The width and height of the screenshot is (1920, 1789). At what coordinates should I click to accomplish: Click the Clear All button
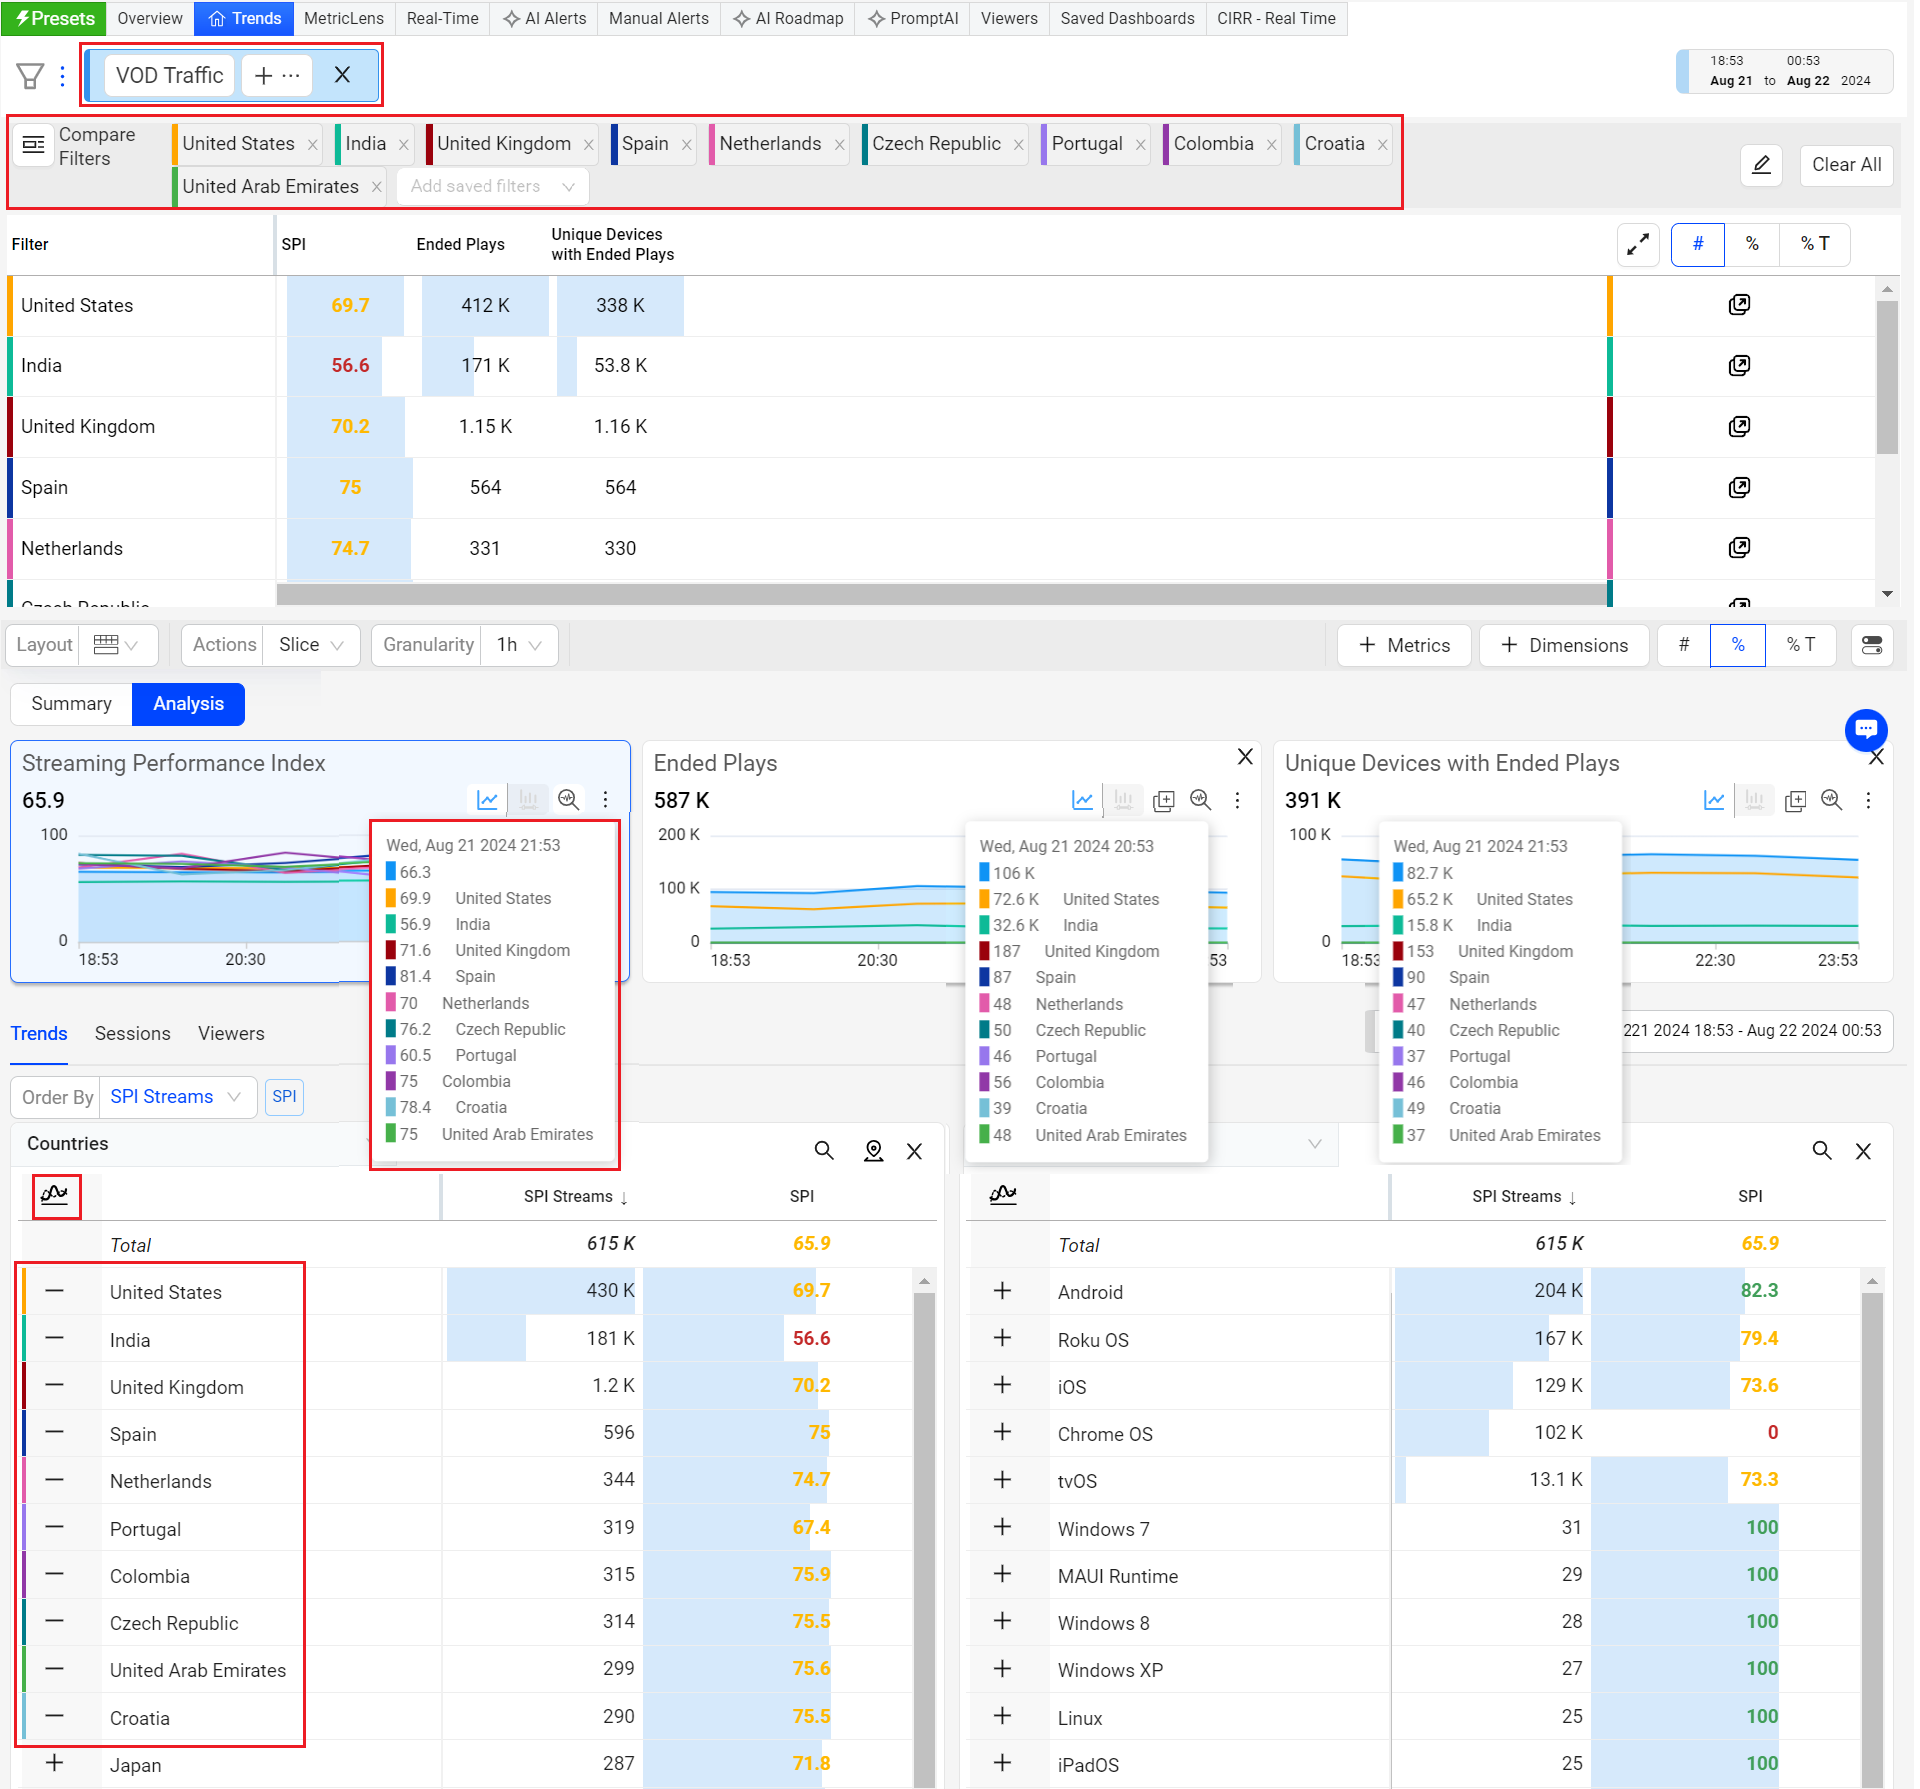click(x=1845, y=165)
